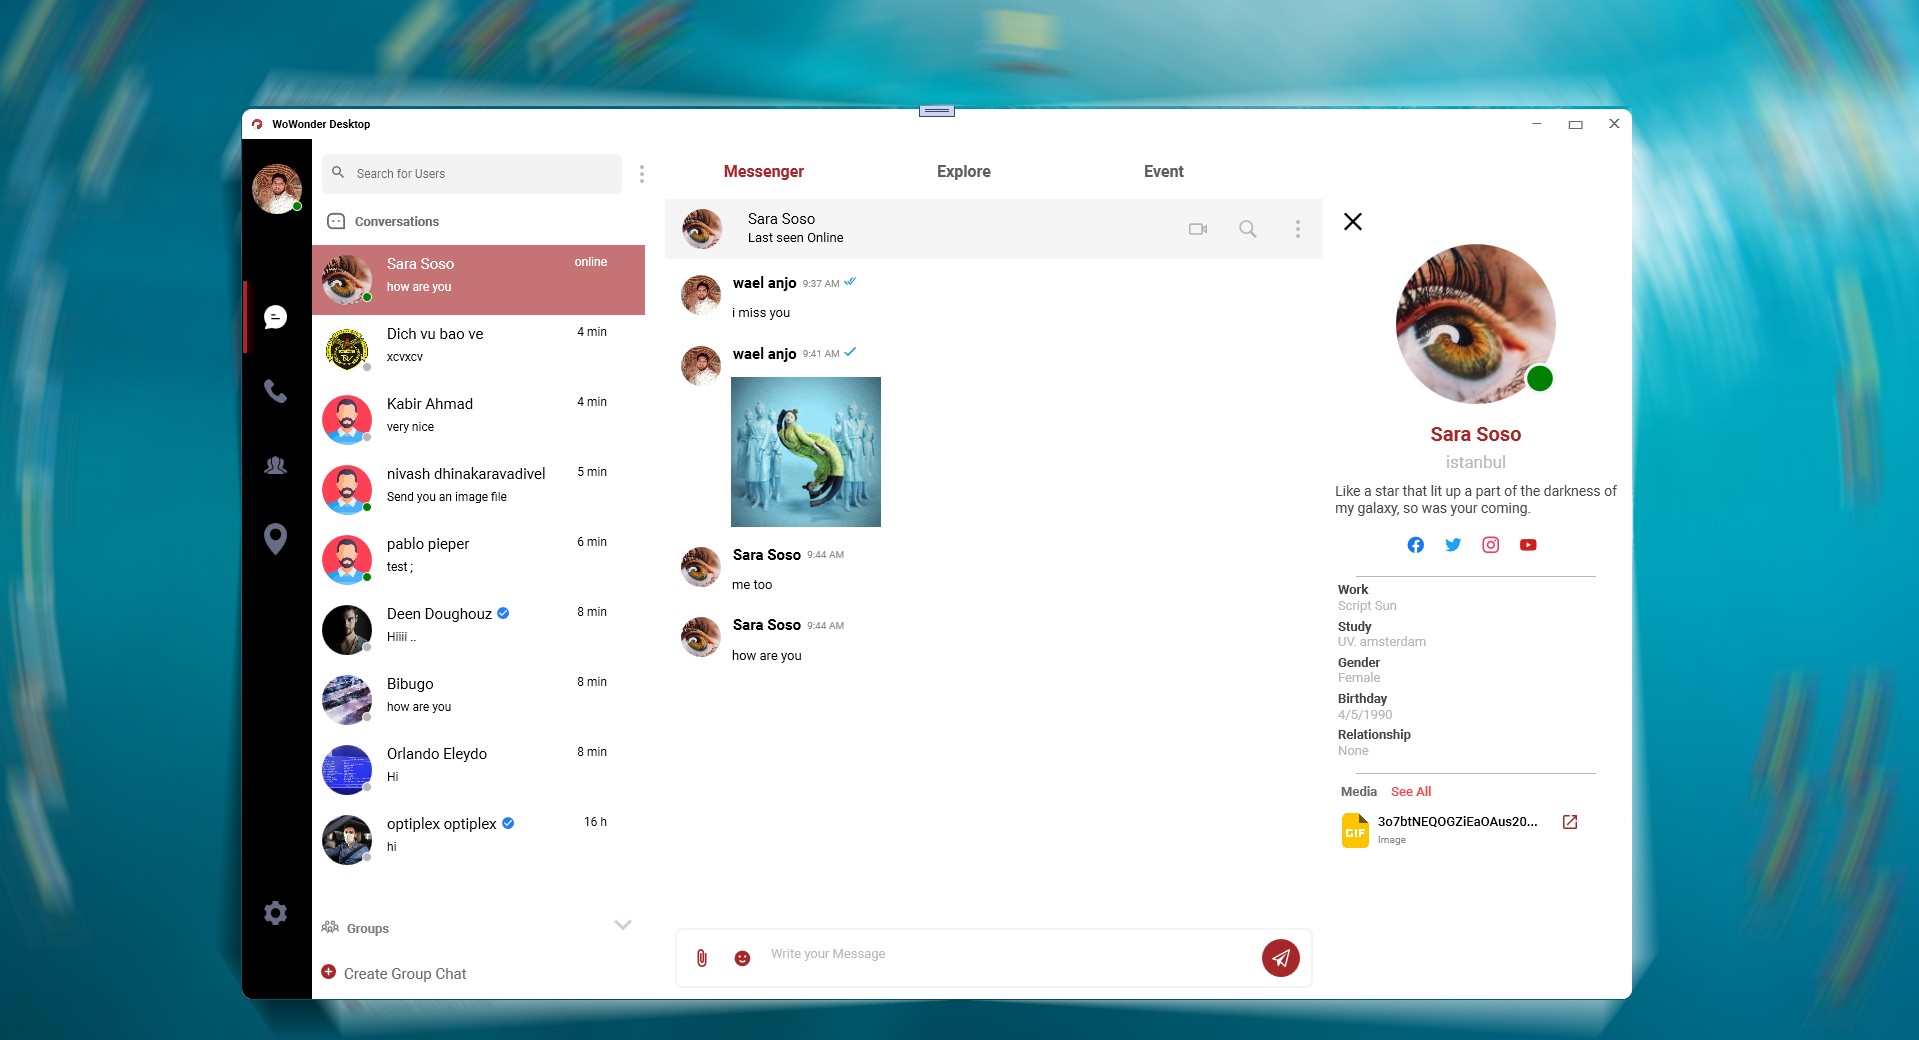Open Sara Soso's Facebook profile link
Viewport: 1919px width, 1040px height.
click(x=1415, y=545)
